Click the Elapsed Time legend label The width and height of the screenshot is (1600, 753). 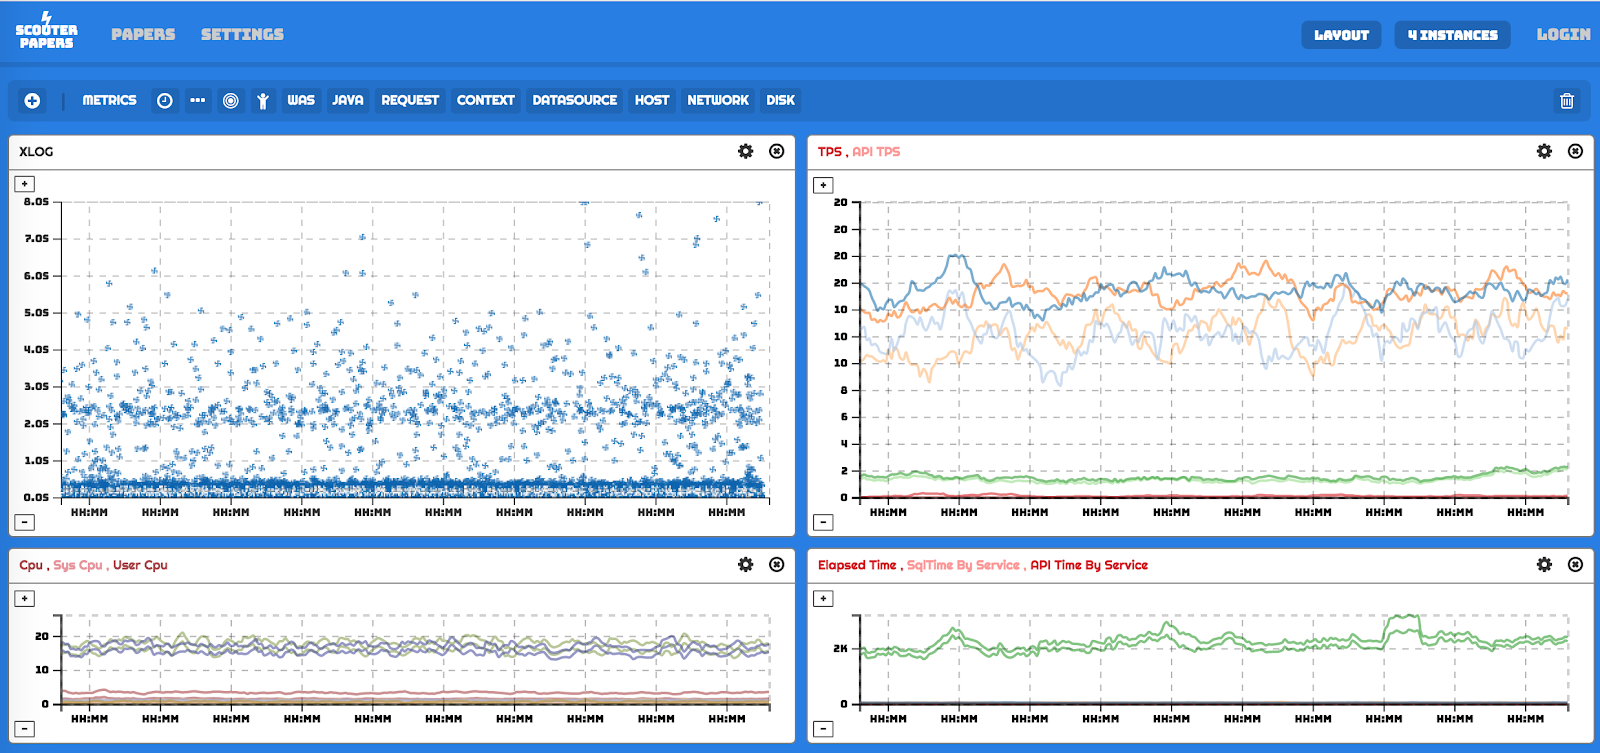[857, 565]
